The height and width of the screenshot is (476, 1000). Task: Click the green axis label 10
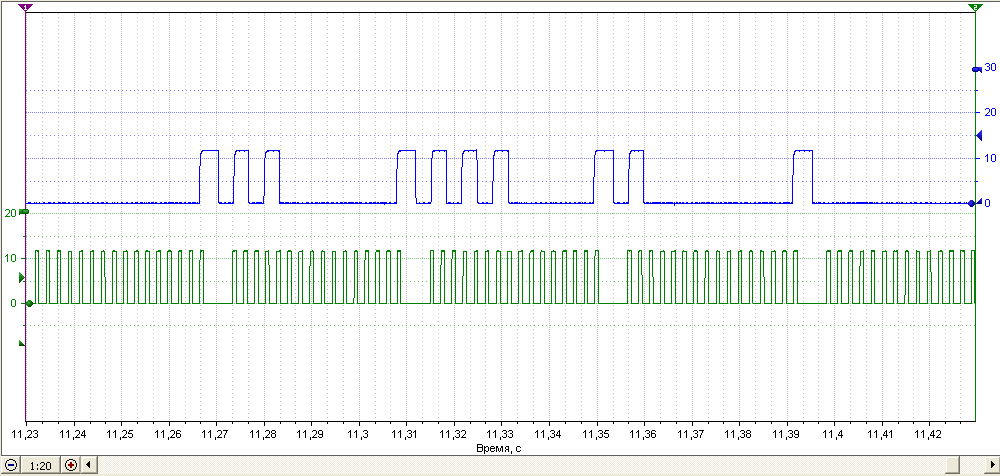pos(10,258)
